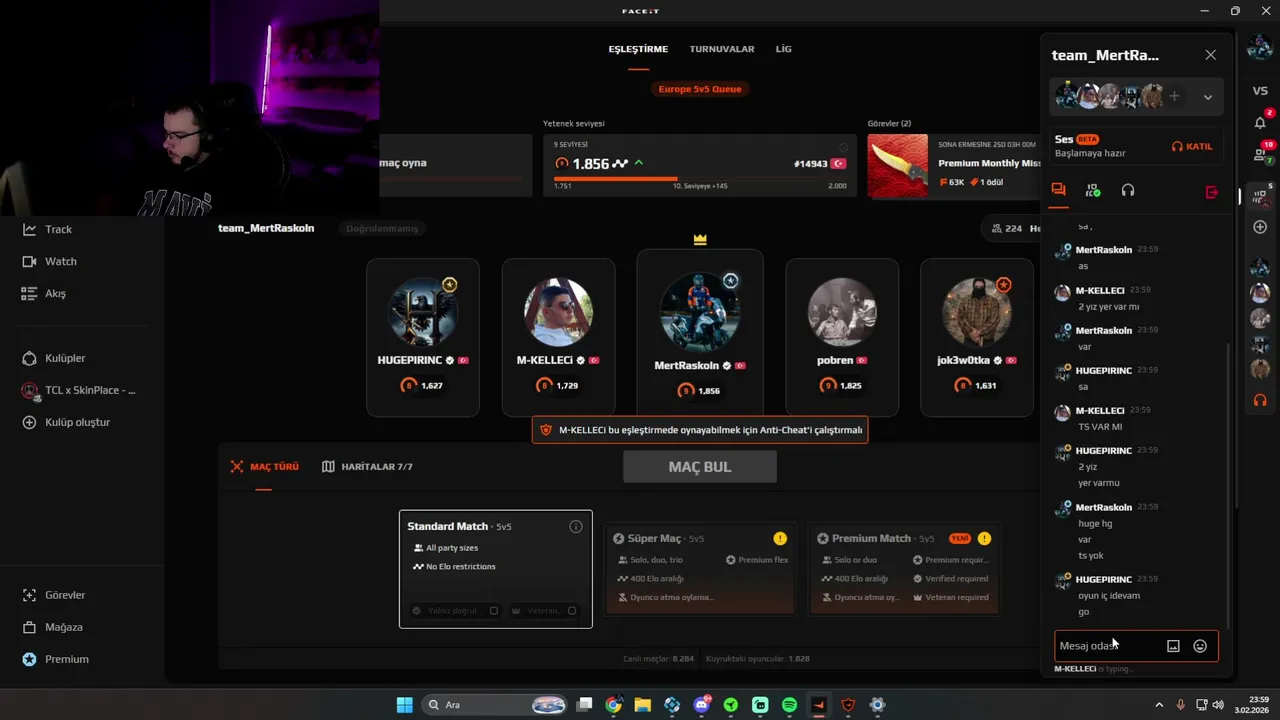Click skill level info icon

tap(843, 147)
